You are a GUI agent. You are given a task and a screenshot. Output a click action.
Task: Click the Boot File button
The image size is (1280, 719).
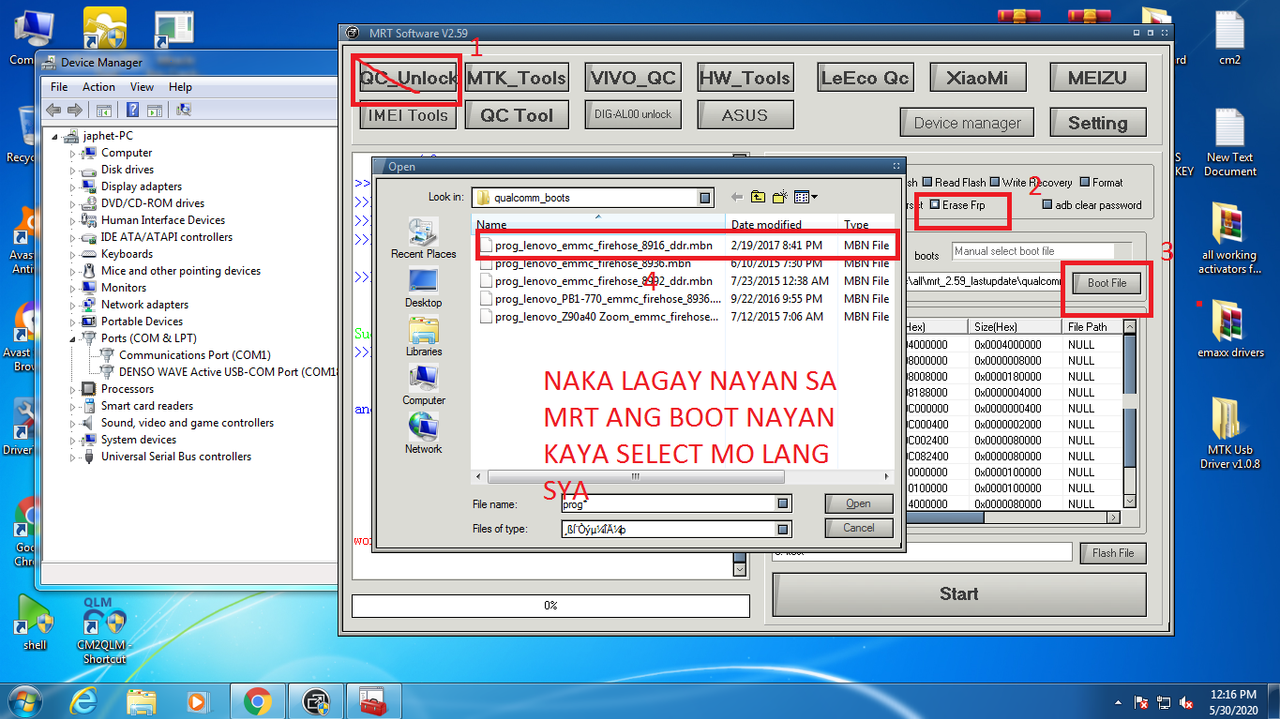(x=1106, y=283)
